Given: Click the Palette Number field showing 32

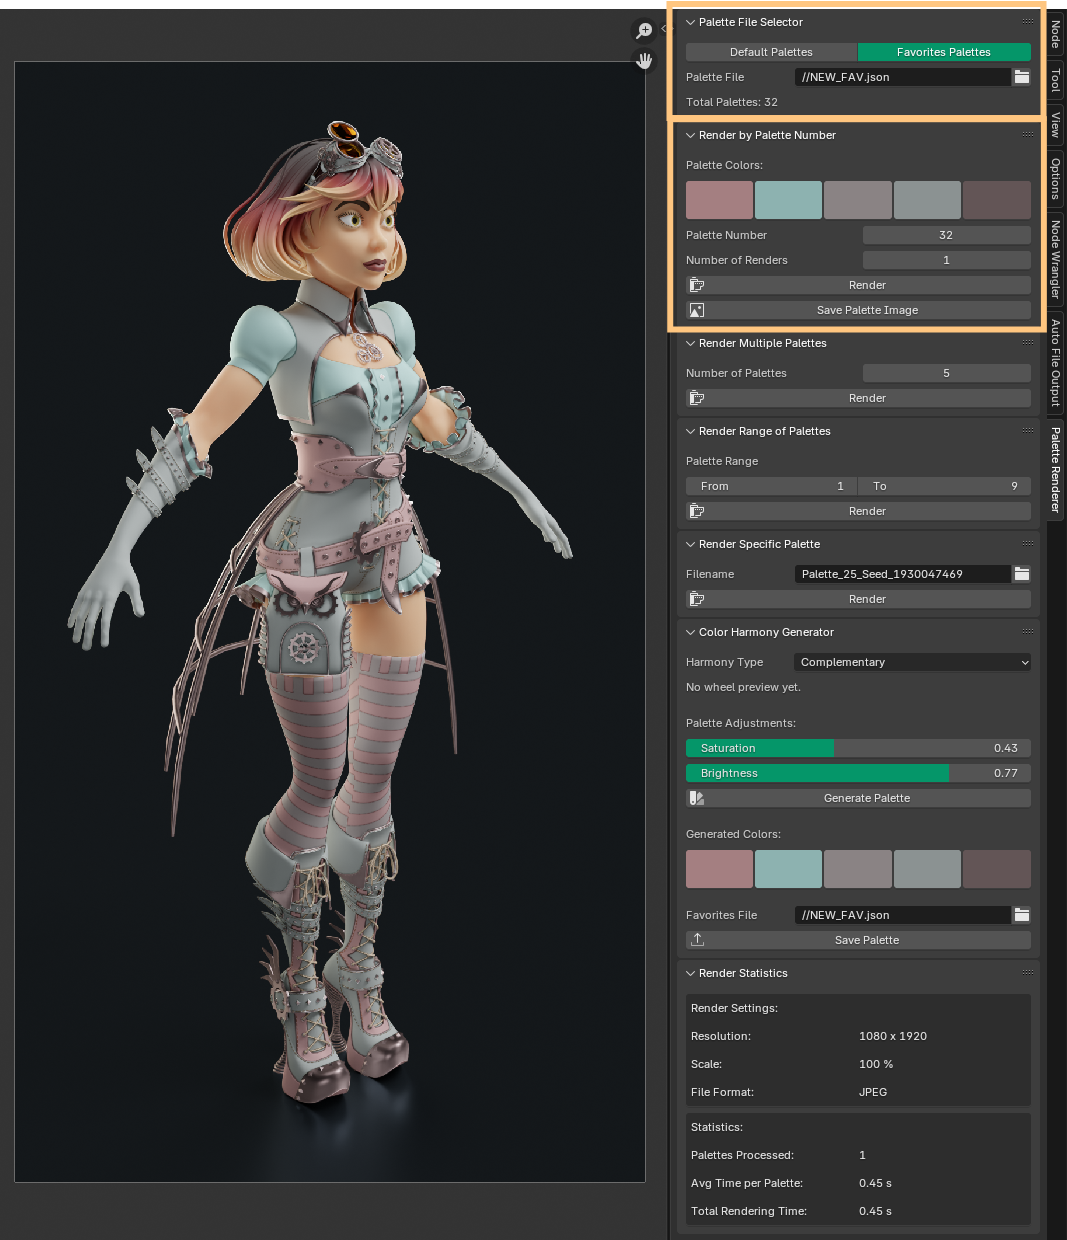Looking at the screenshot, I should [x=946, y=235].
